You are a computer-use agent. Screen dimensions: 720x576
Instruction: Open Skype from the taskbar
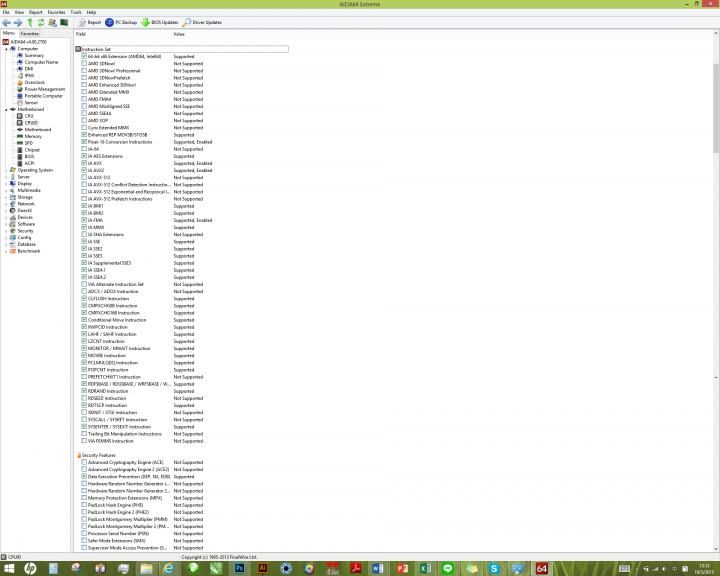point(494,568)
